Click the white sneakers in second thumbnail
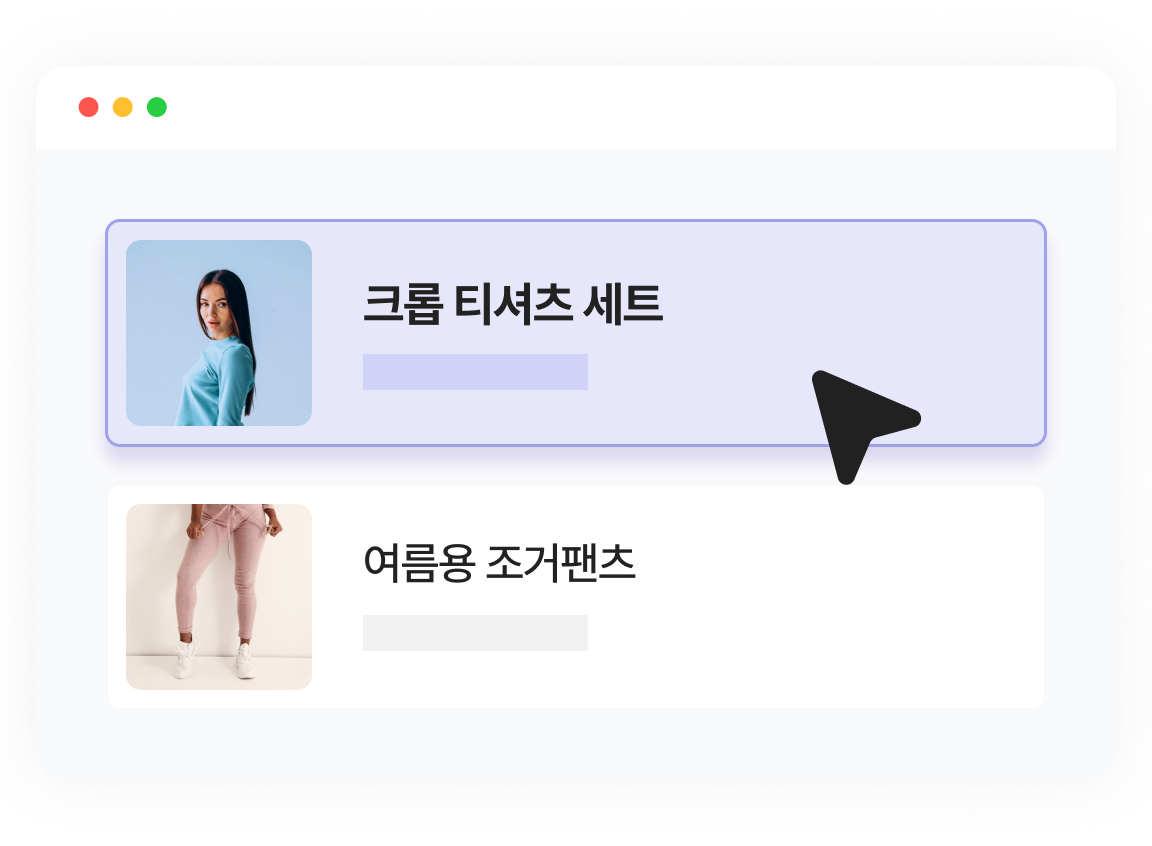Screen dimensions: 1152x846 (213, 659)
